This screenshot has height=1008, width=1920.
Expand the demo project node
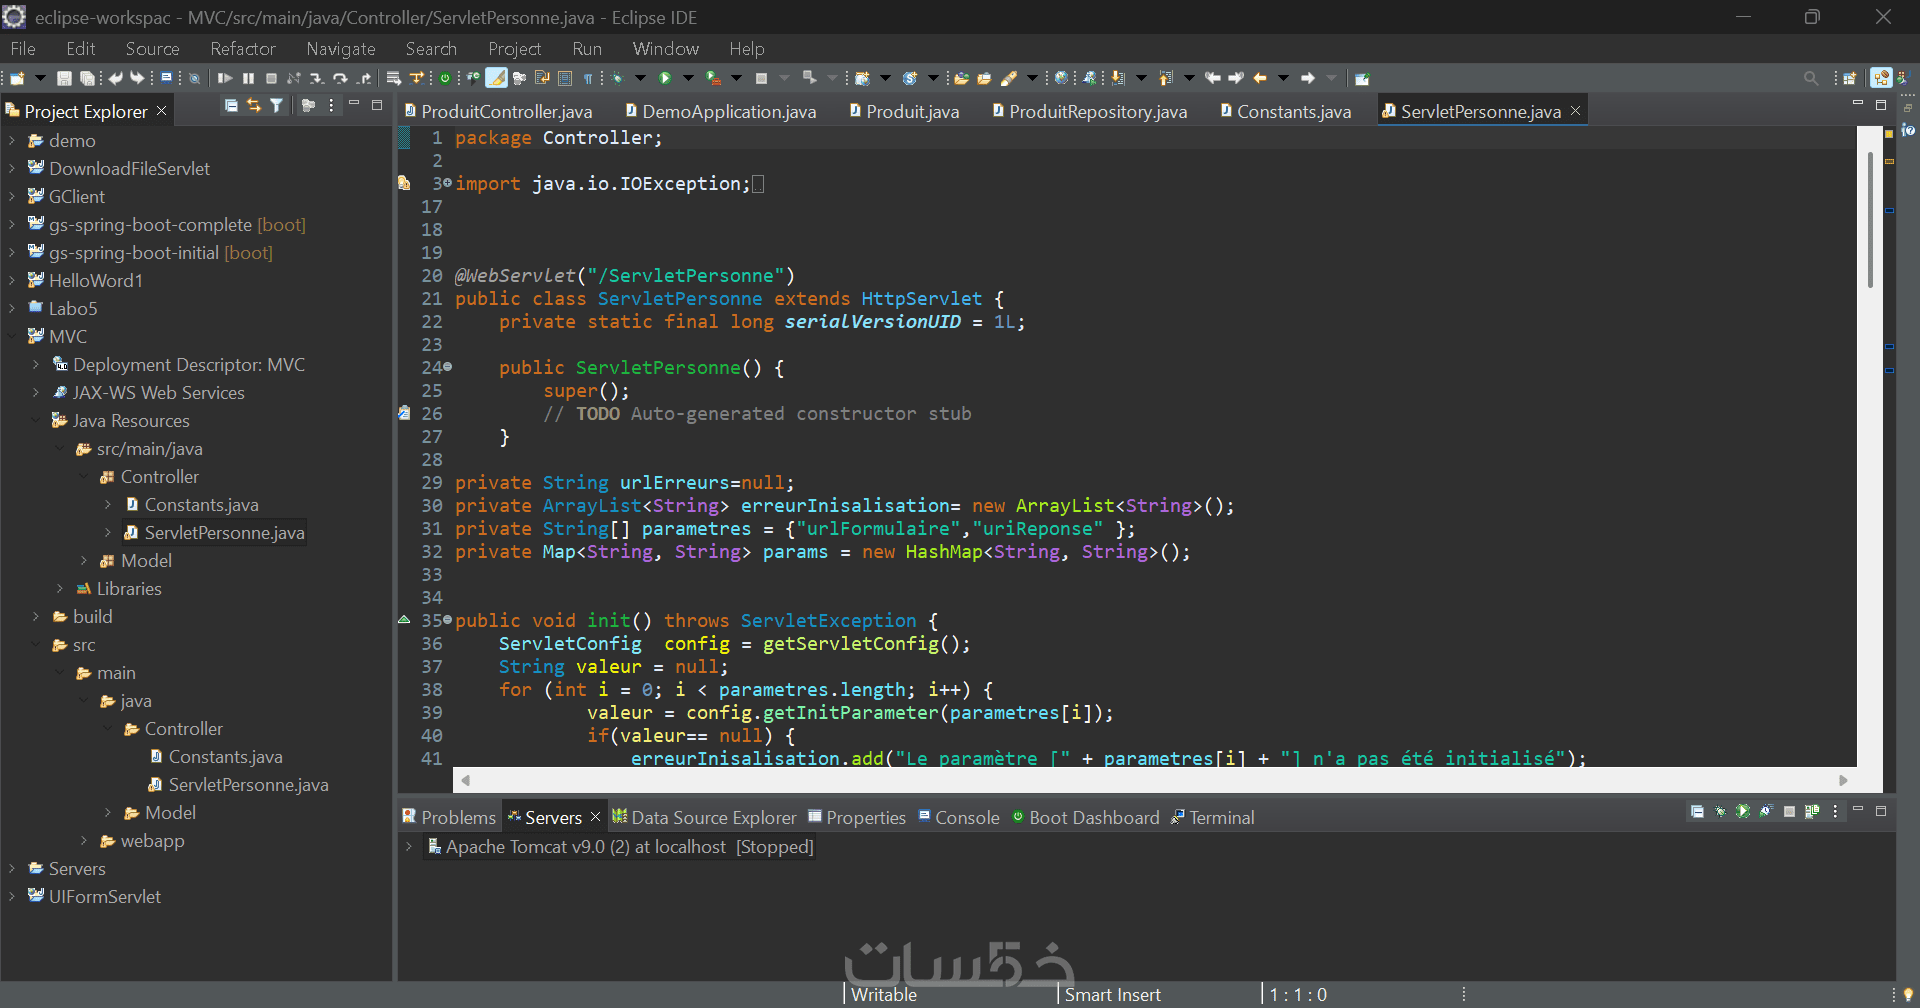coord(12,141)
